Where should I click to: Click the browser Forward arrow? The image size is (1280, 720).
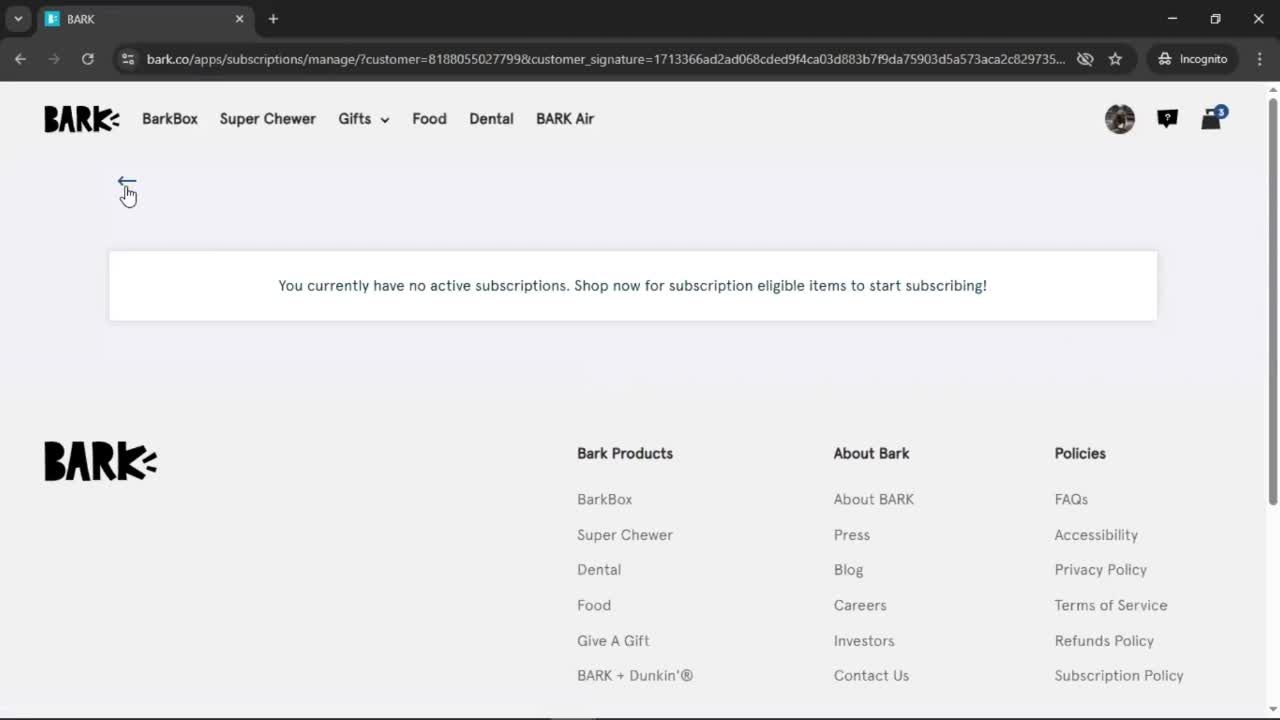coord(54,59)
